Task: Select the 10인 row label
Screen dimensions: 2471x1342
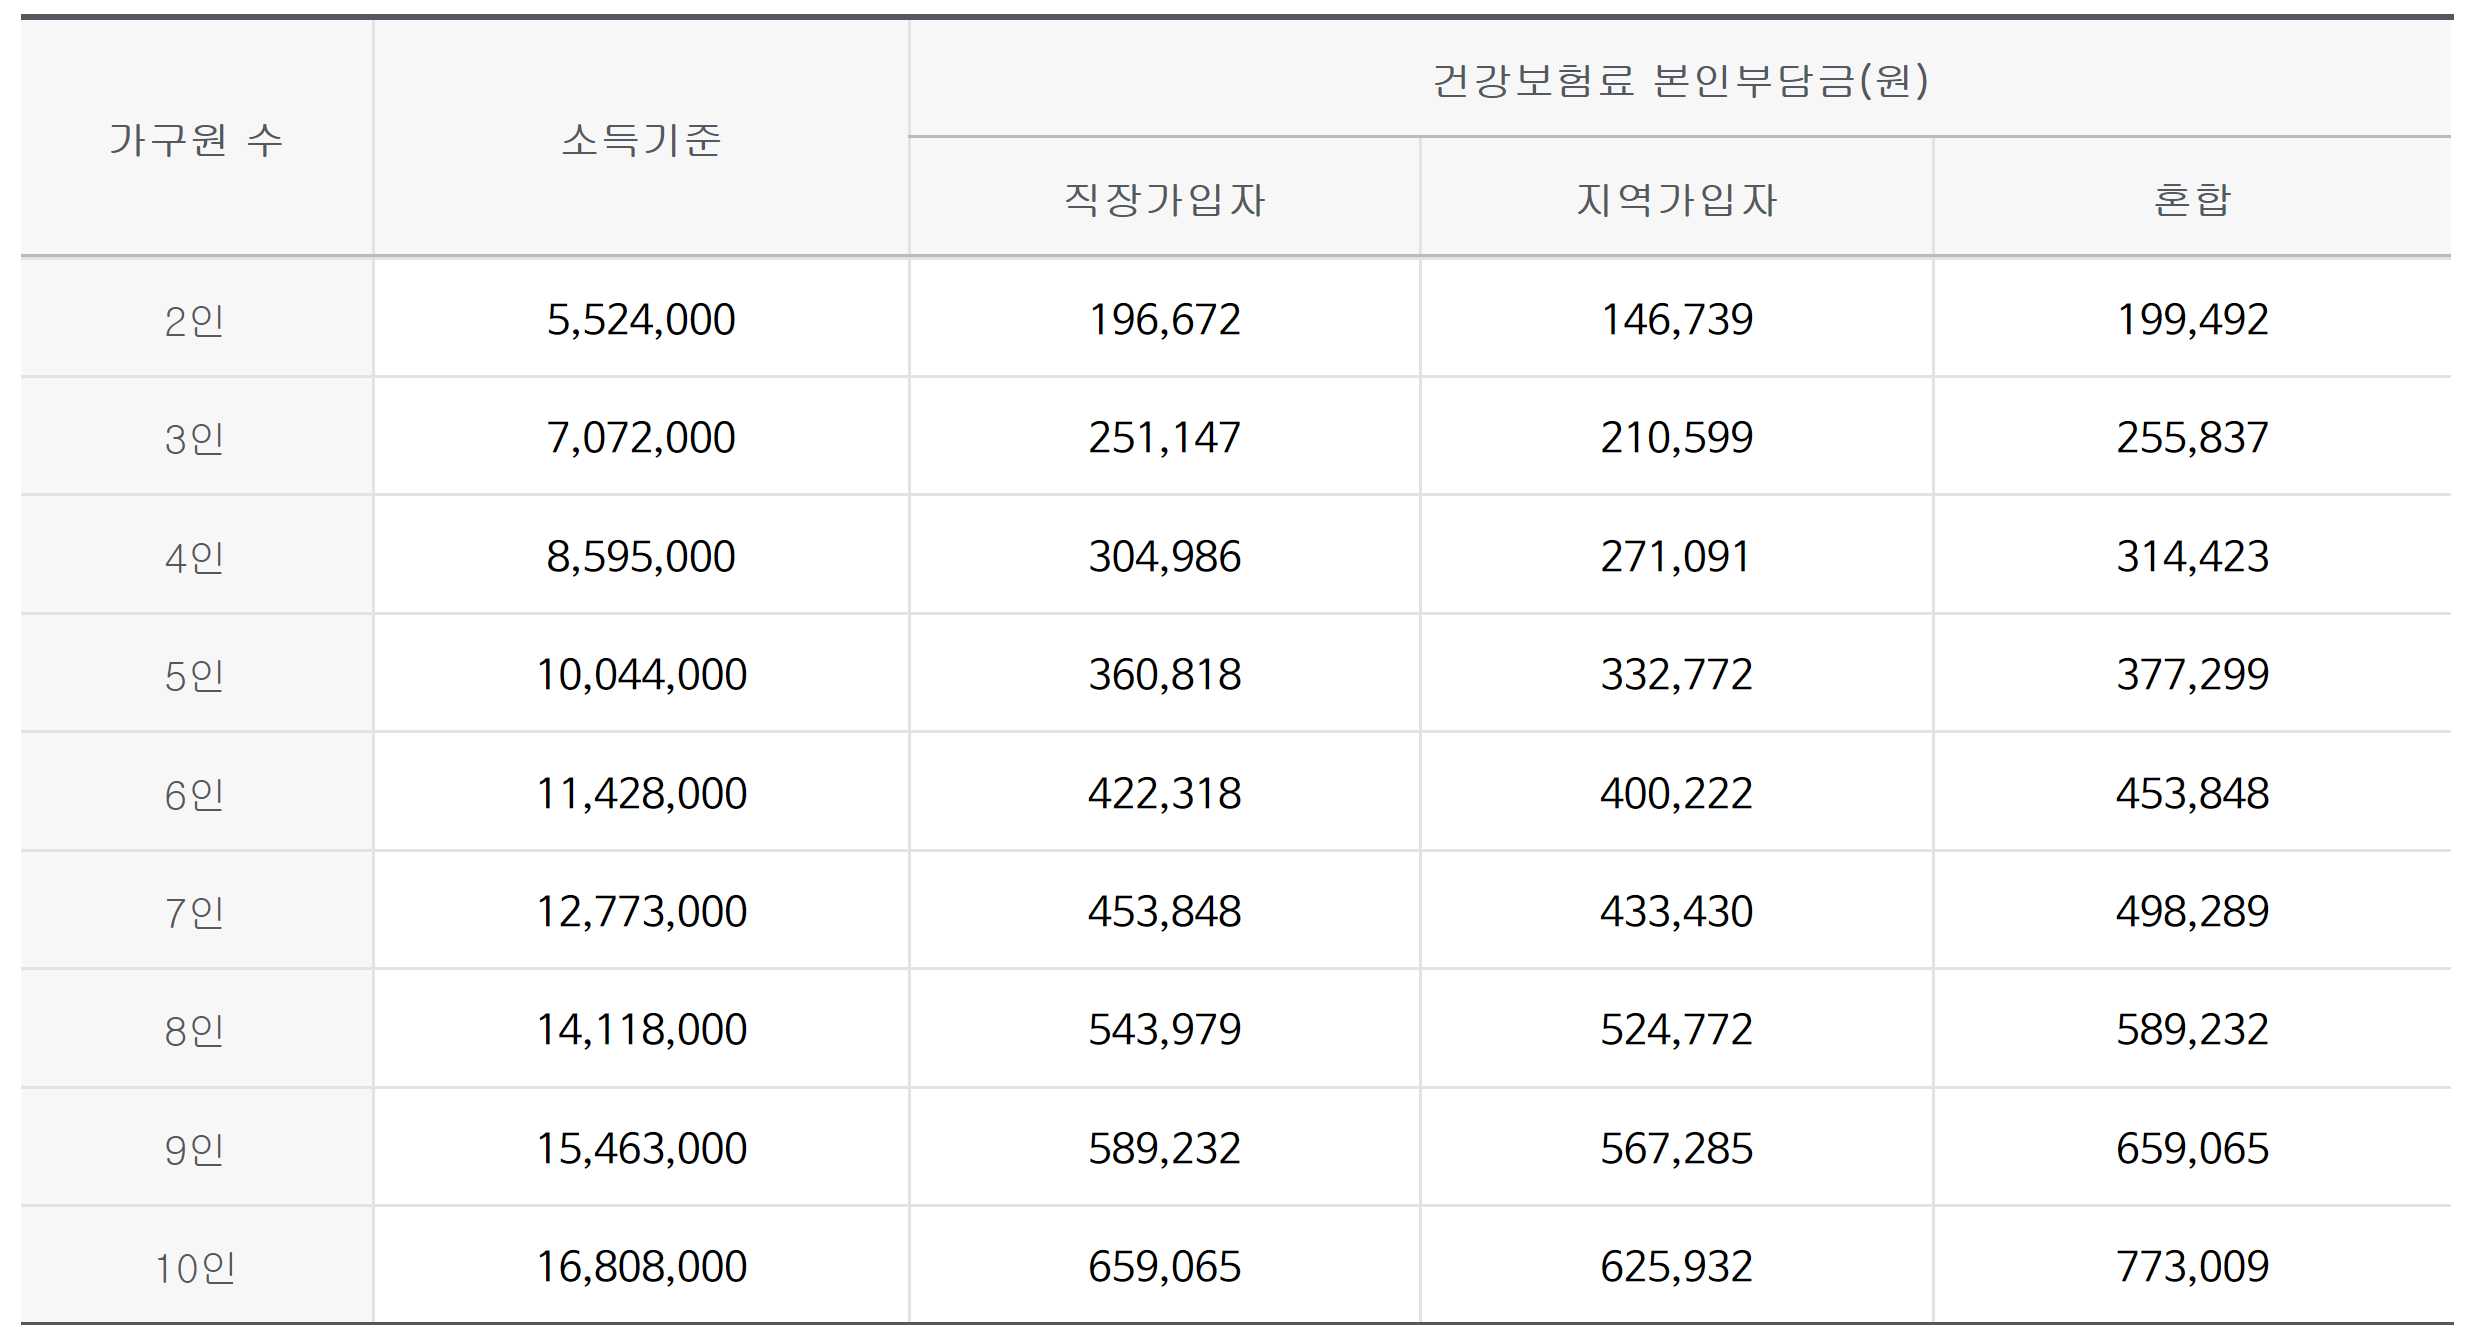Action: (194, 1268)
